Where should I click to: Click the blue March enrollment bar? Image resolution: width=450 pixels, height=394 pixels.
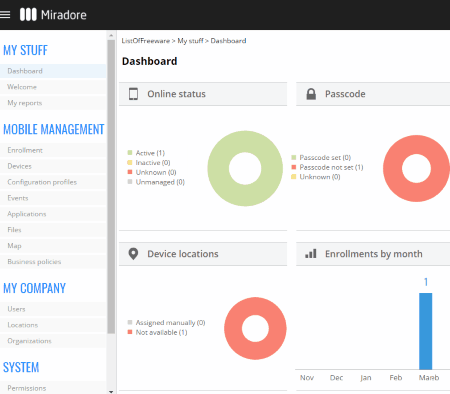click(x=426, y=331)
